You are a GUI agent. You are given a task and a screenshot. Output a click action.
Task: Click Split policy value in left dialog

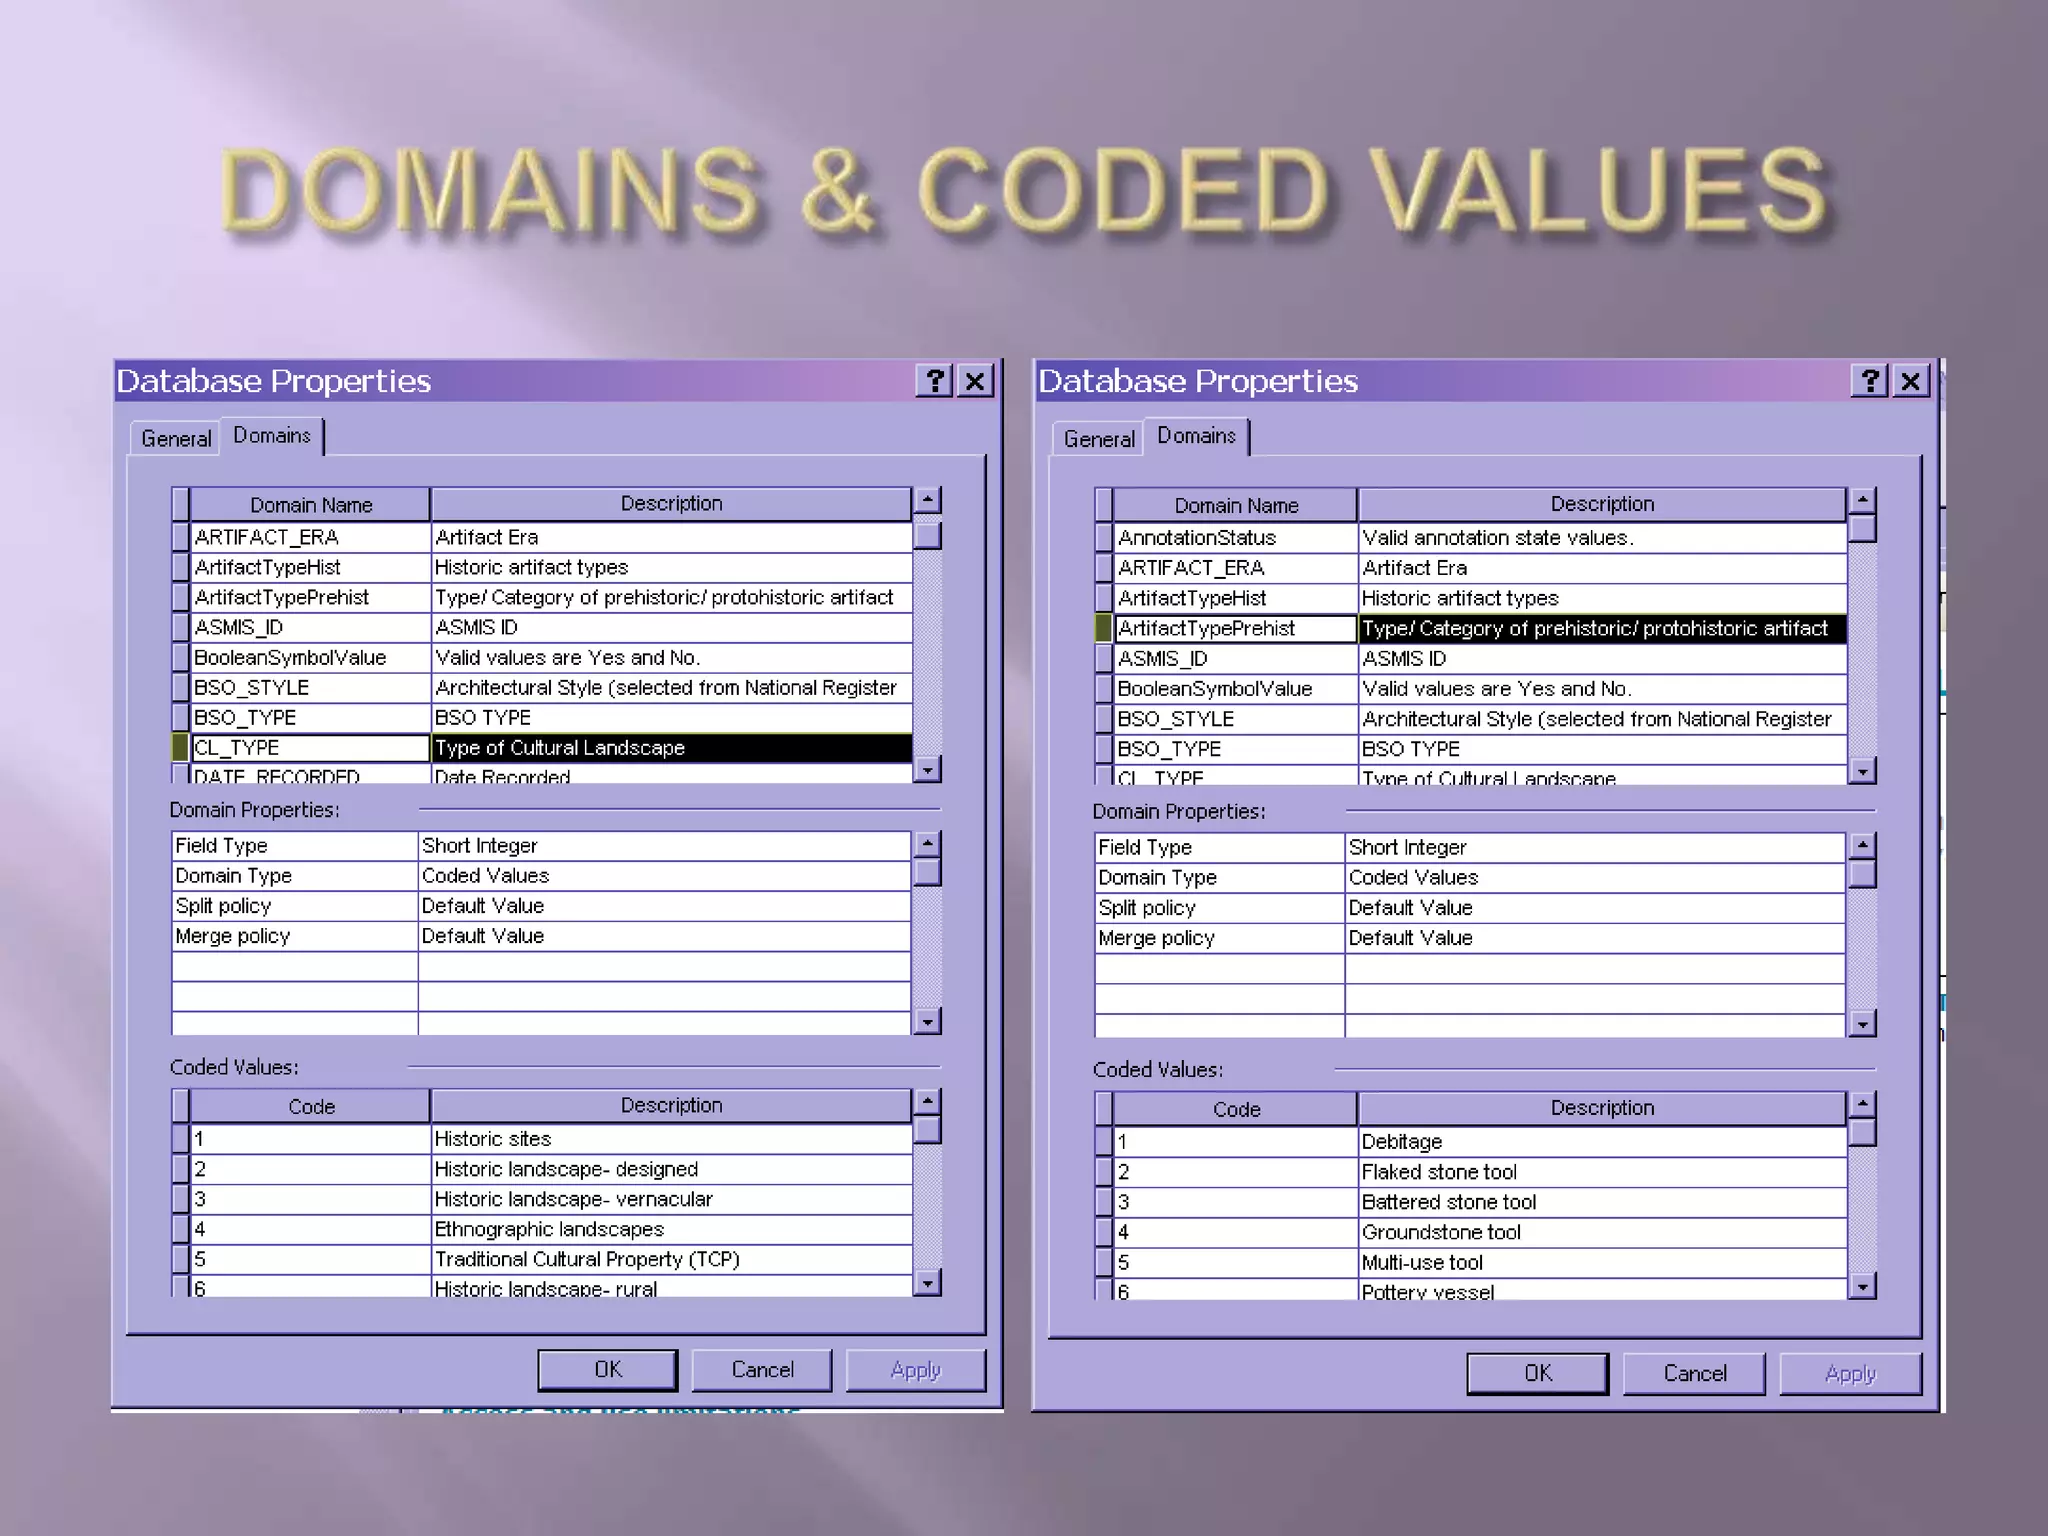[x=664, y=906]
